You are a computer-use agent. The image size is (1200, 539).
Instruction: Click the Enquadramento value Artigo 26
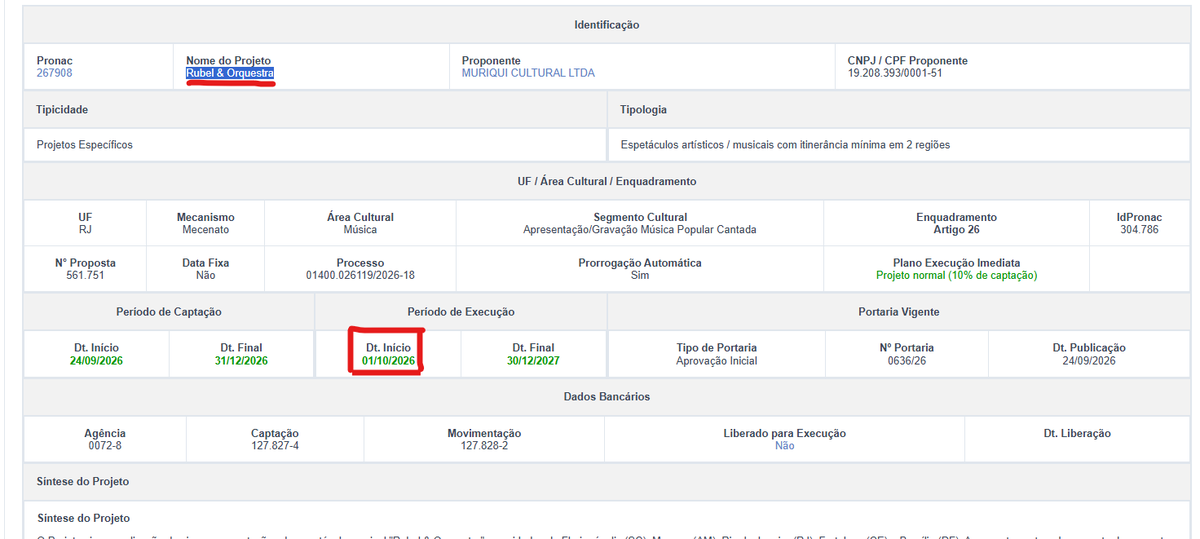tap(957, 230)
